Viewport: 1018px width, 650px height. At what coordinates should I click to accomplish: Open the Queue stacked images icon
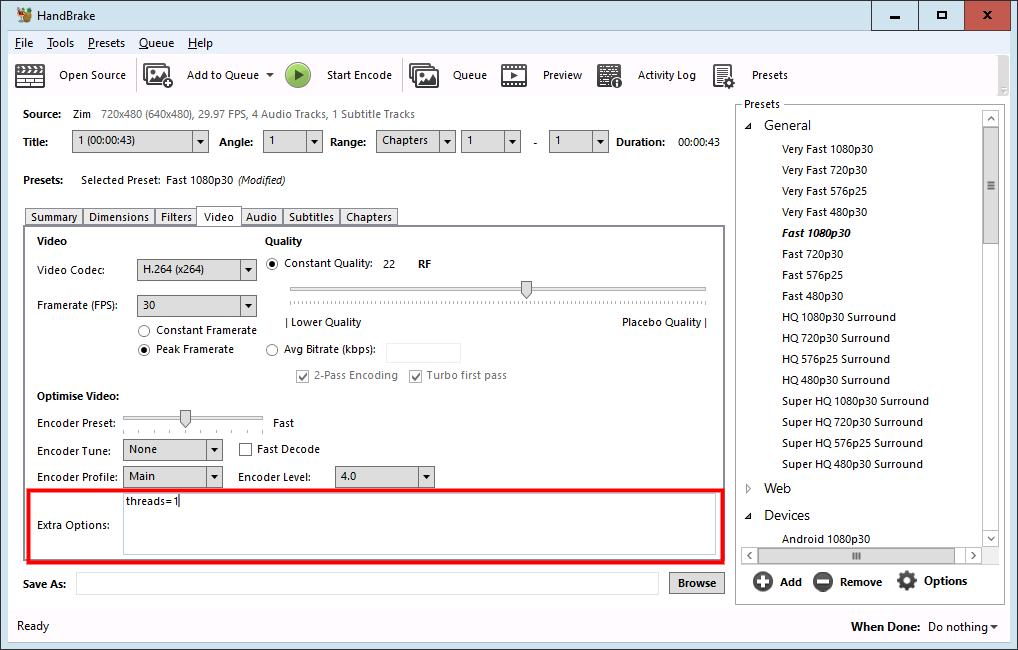424,75
